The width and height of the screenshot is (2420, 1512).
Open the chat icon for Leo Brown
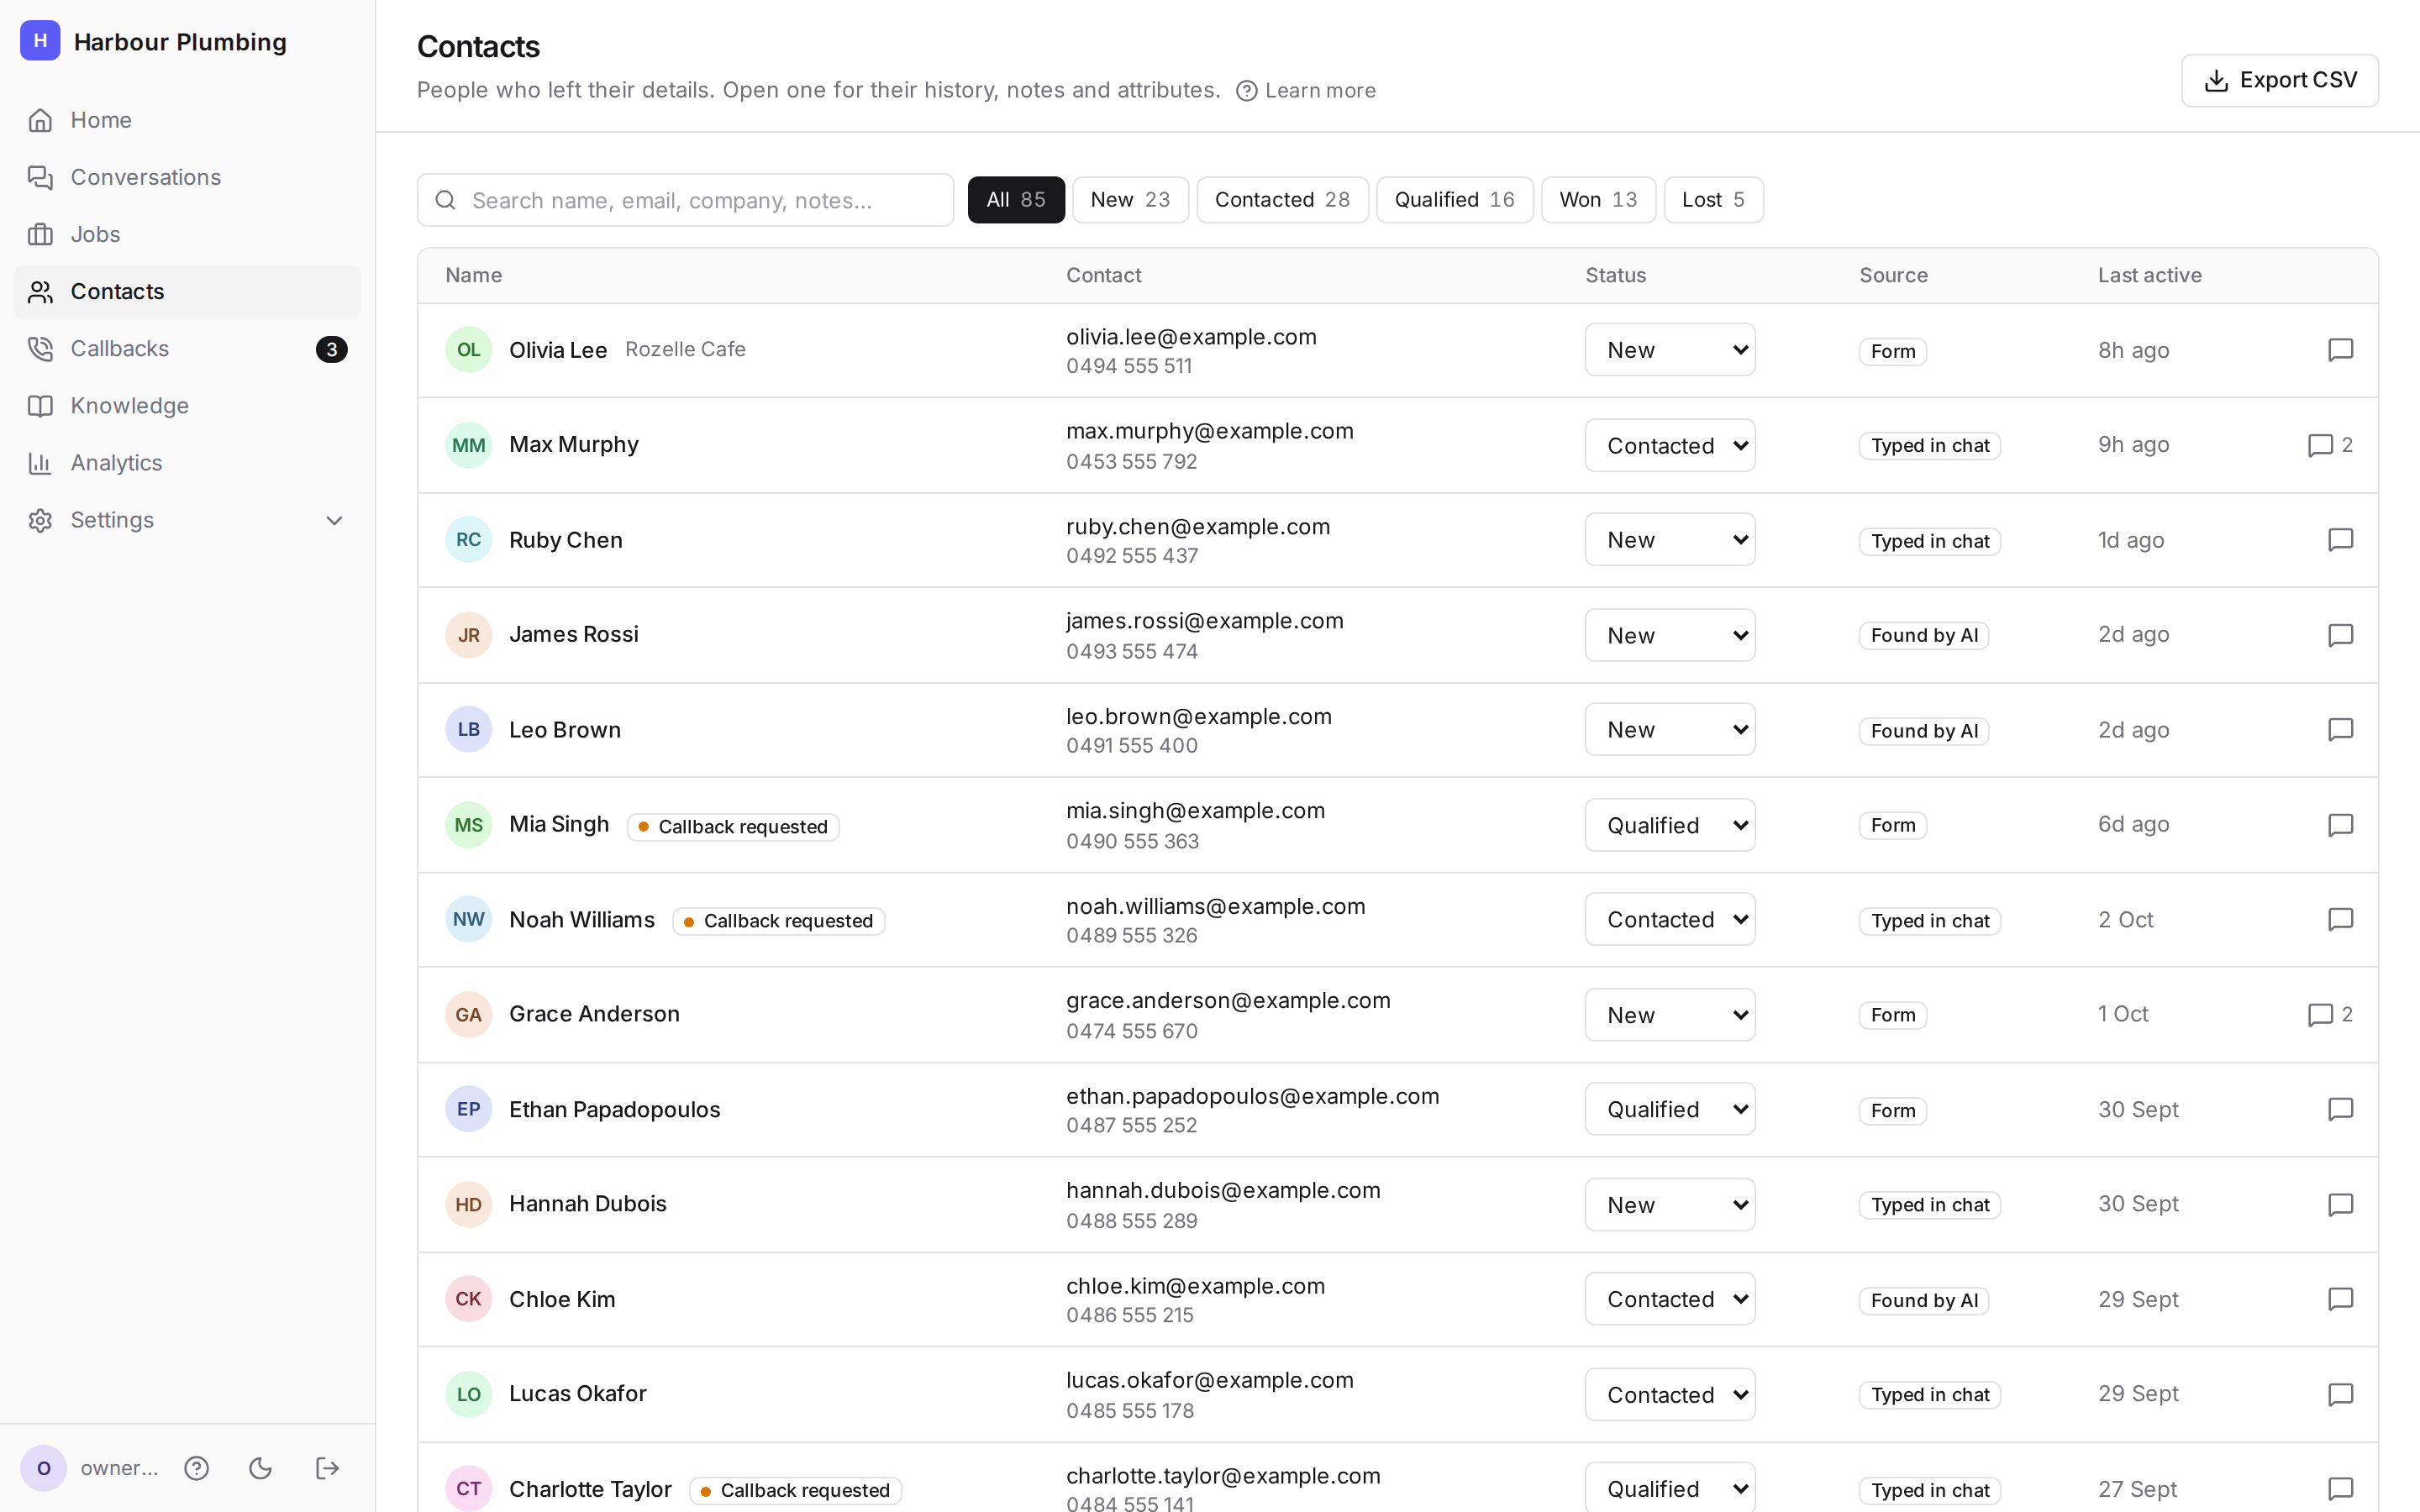point(2340,730)
